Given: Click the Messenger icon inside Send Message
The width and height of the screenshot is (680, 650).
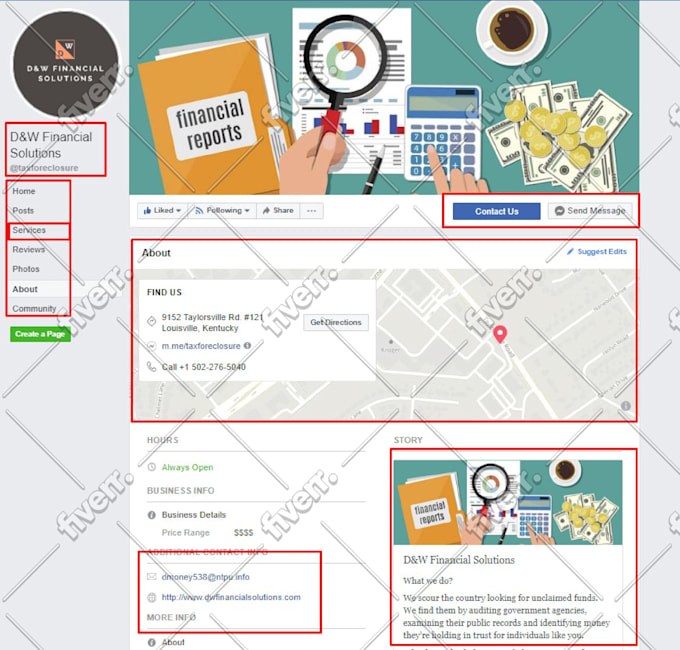Looking at the screenshot, I should 560,211.
